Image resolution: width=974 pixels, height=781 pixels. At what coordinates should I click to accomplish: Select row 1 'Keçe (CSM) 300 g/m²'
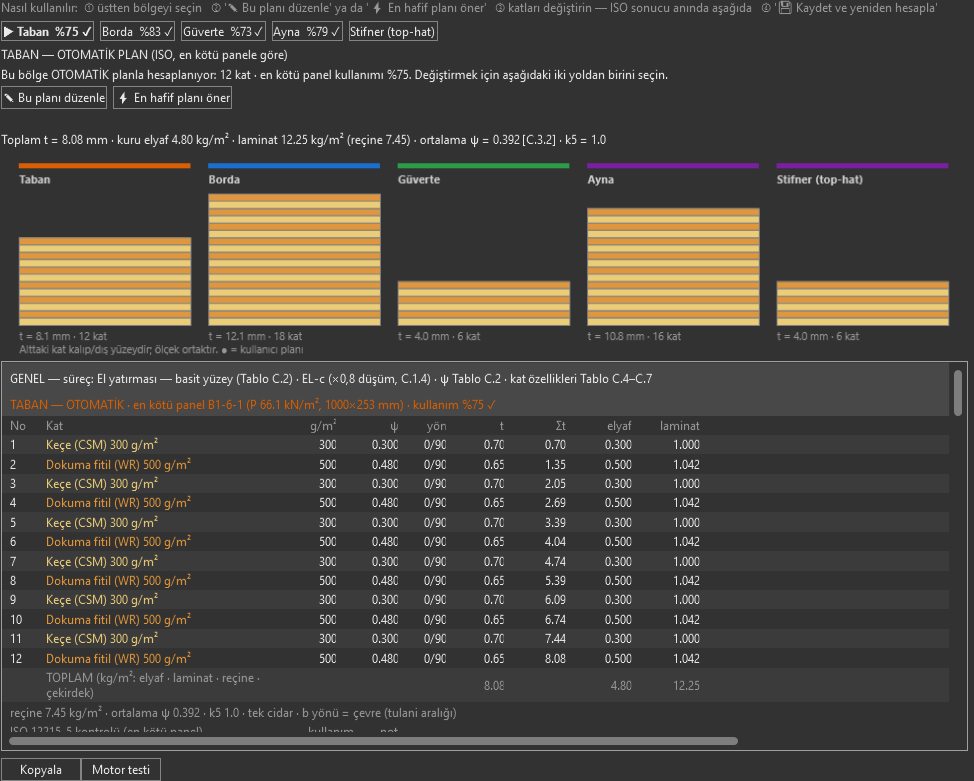[x=475, y=445]
